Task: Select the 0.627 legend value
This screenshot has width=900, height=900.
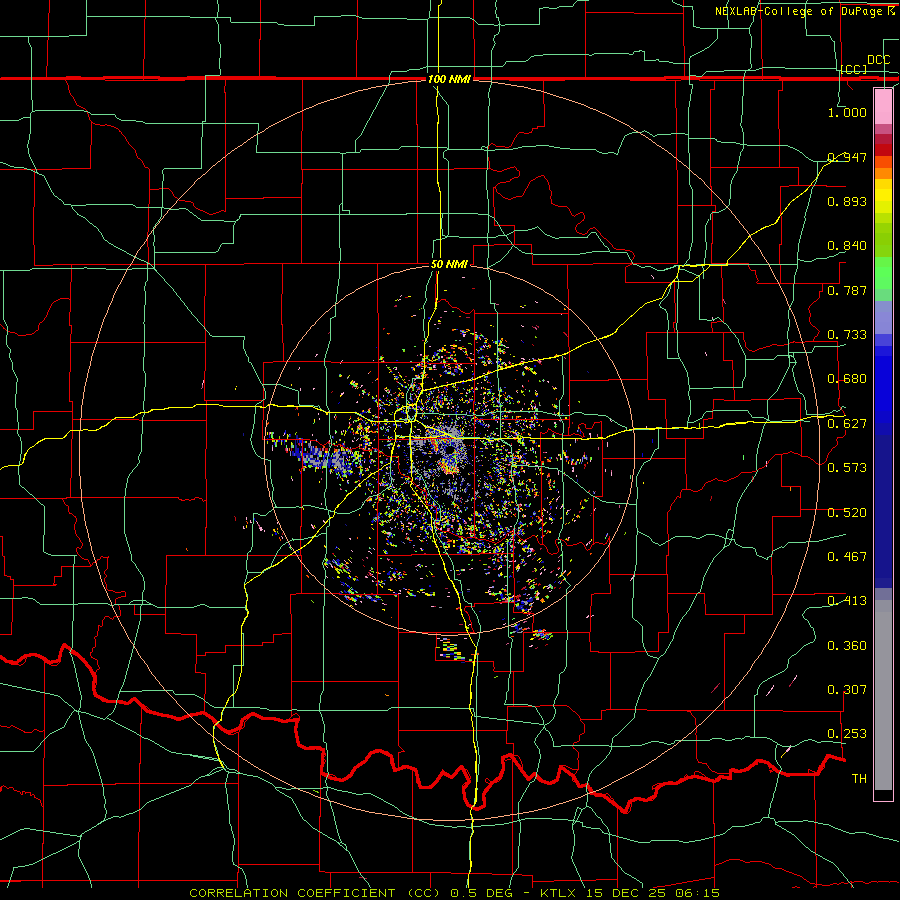Action: tap(847, 424)
